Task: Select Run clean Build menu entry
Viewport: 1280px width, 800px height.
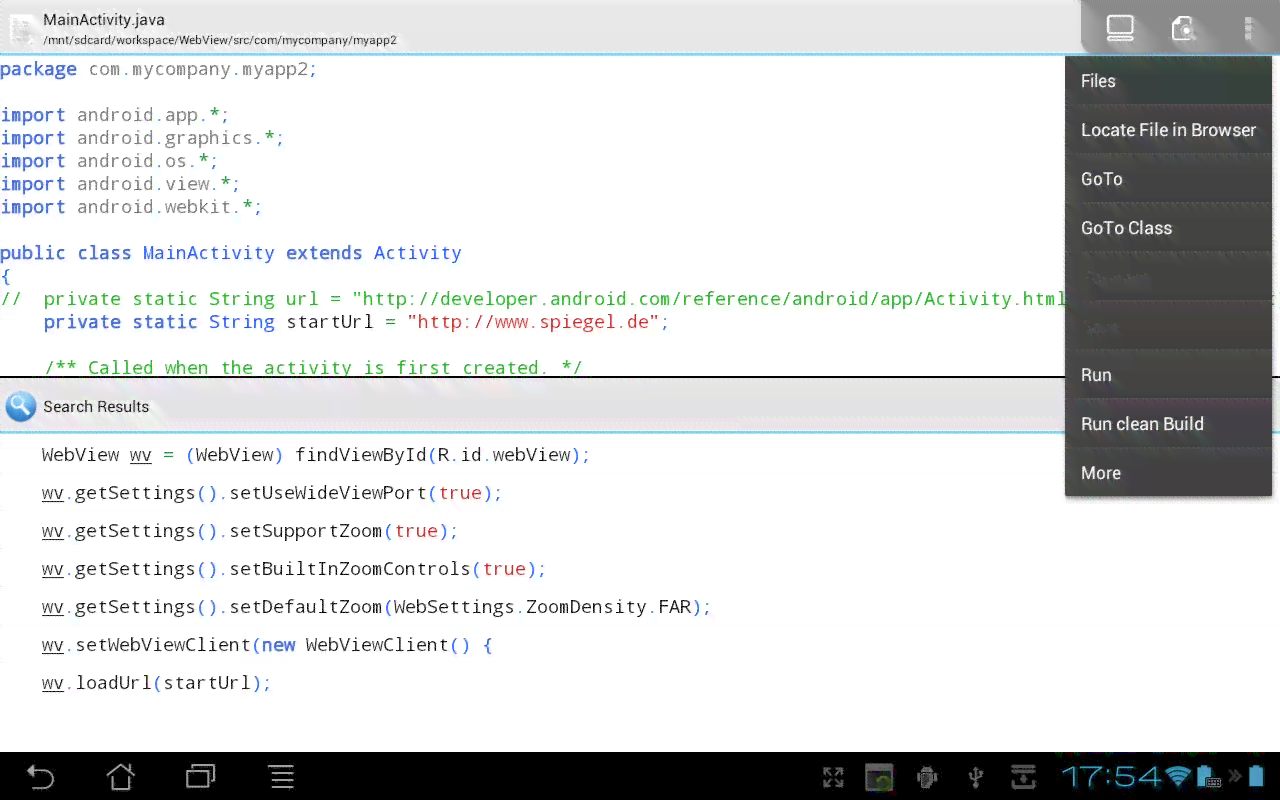Action: coord(1168,424)
